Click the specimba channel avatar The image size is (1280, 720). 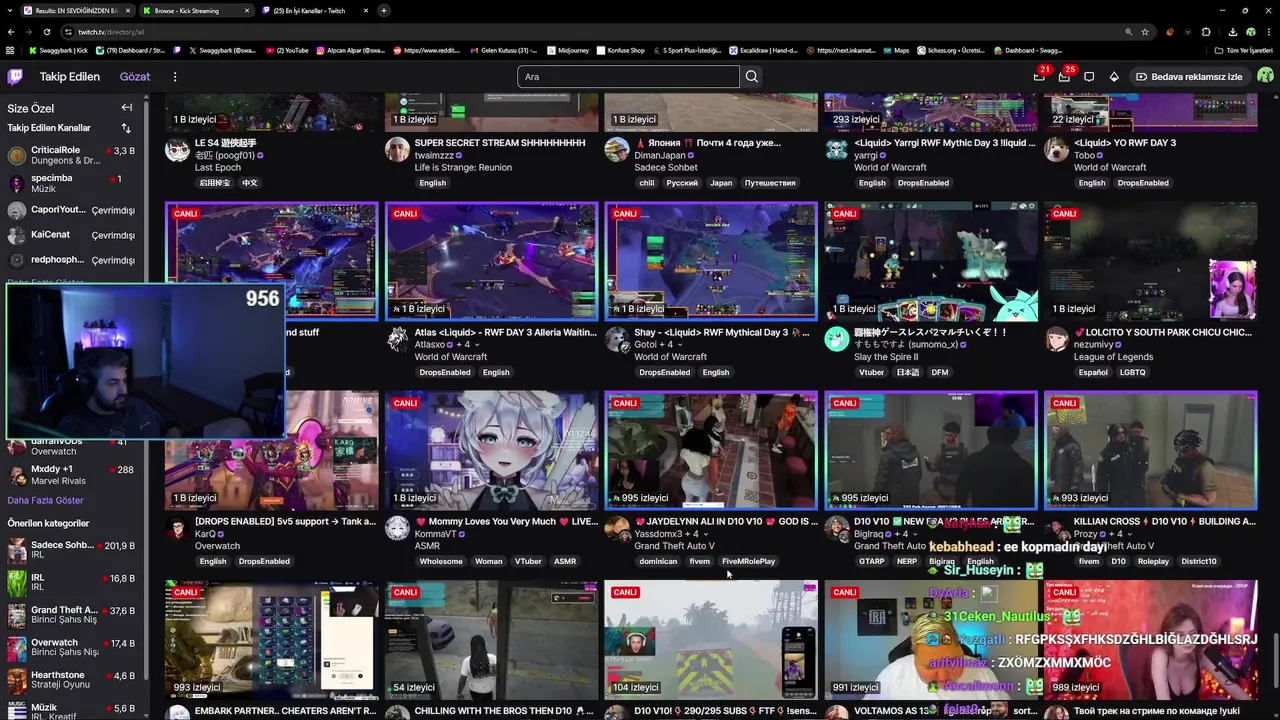pyautogui.click(x=17, y=183)
